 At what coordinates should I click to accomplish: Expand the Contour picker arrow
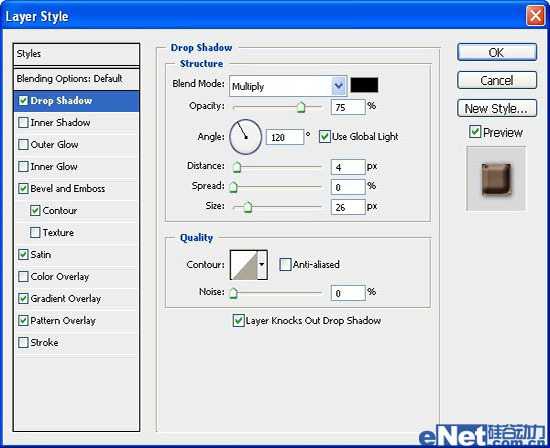point(262,265)
